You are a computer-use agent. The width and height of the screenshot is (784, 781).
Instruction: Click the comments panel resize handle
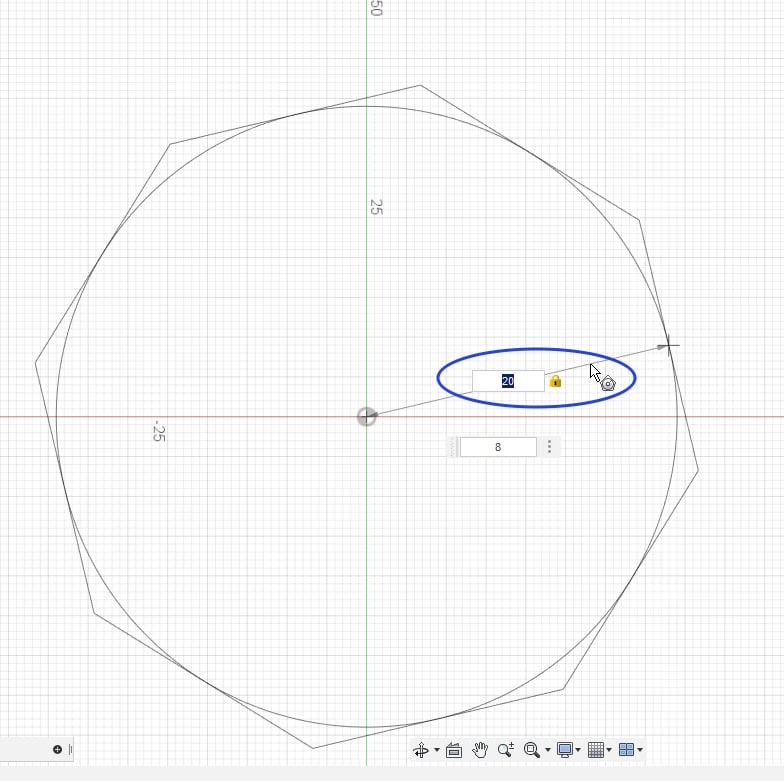coord(70,749)
